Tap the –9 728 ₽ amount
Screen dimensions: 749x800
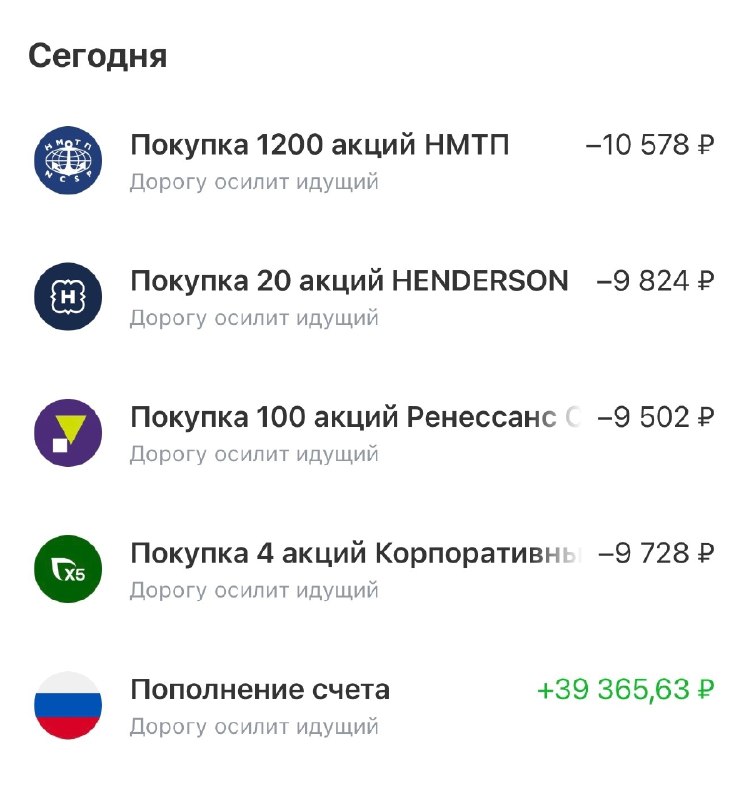pos(655,554)
